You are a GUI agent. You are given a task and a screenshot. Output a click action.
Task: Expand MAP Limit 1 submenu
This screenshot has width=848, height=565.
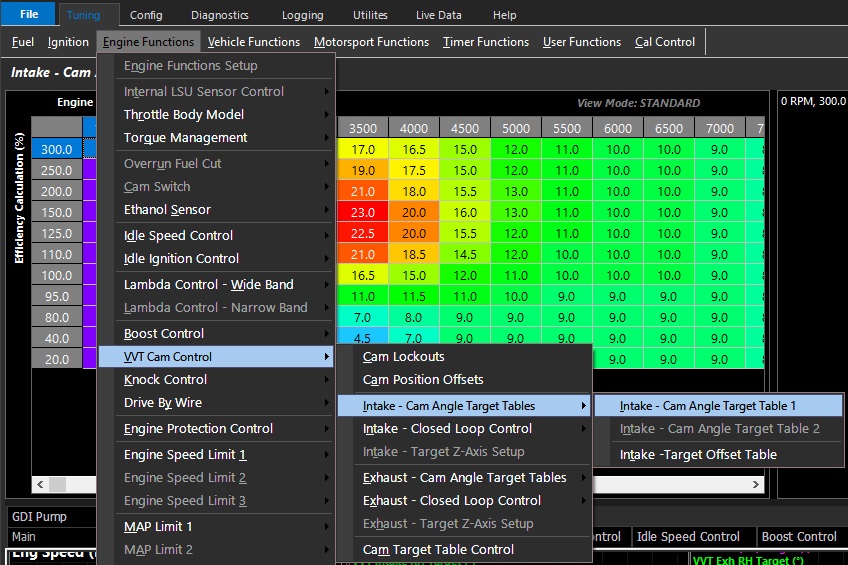point(215,527)
